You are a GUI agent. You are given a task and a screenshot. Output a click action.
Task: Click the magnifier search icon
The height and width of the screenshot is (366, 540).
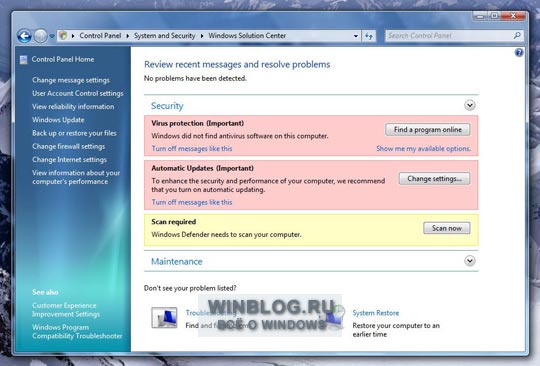[517, 35]
